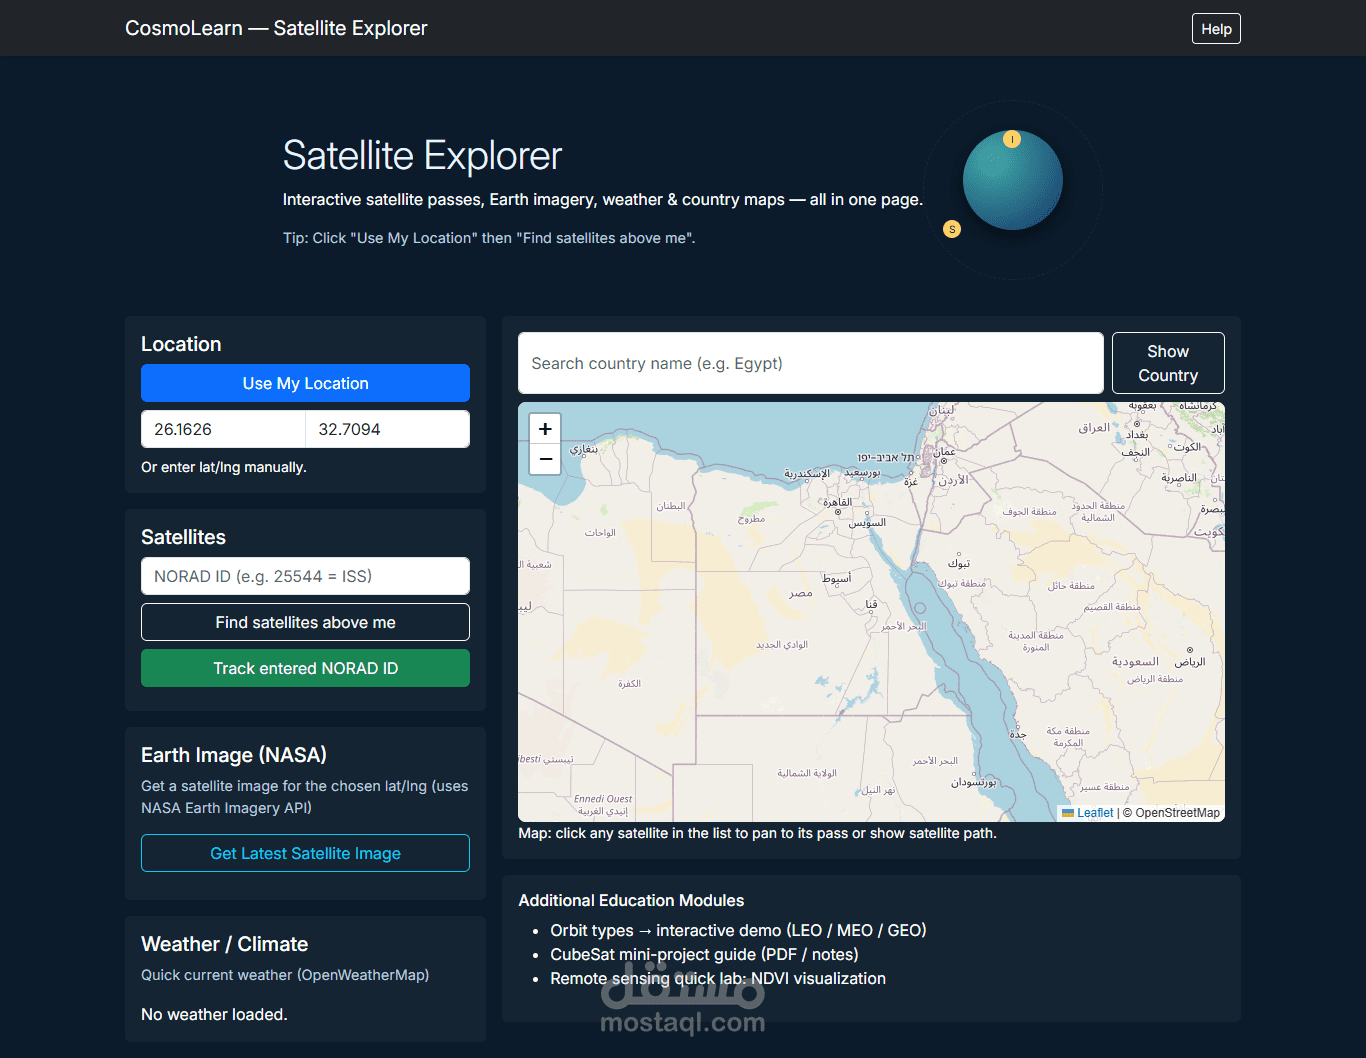
Task: Click the Location section heading
Action: [181, 344]
